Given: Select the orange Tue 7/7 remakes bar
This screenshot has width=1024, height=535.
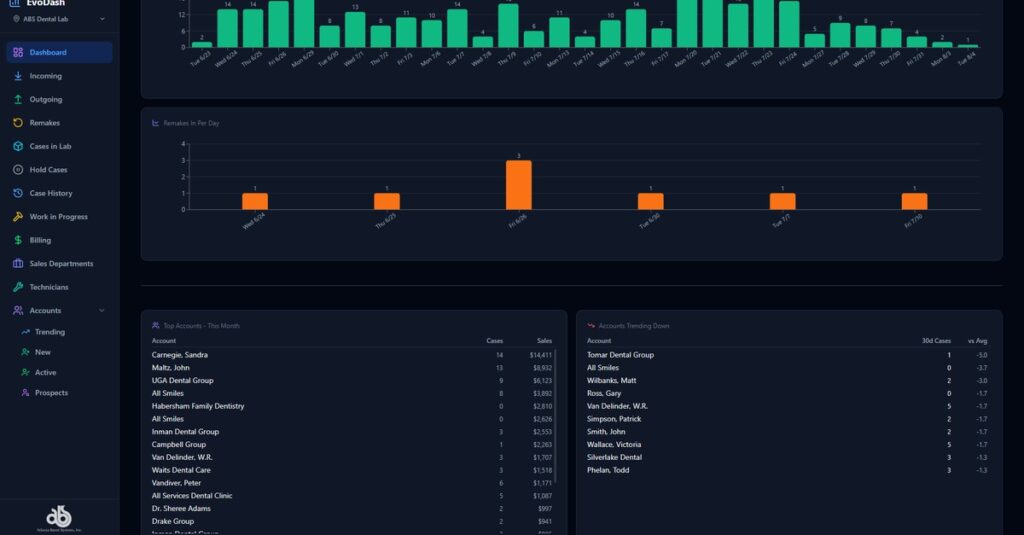Looking at the screenshot, I should (x=782, y=201).
